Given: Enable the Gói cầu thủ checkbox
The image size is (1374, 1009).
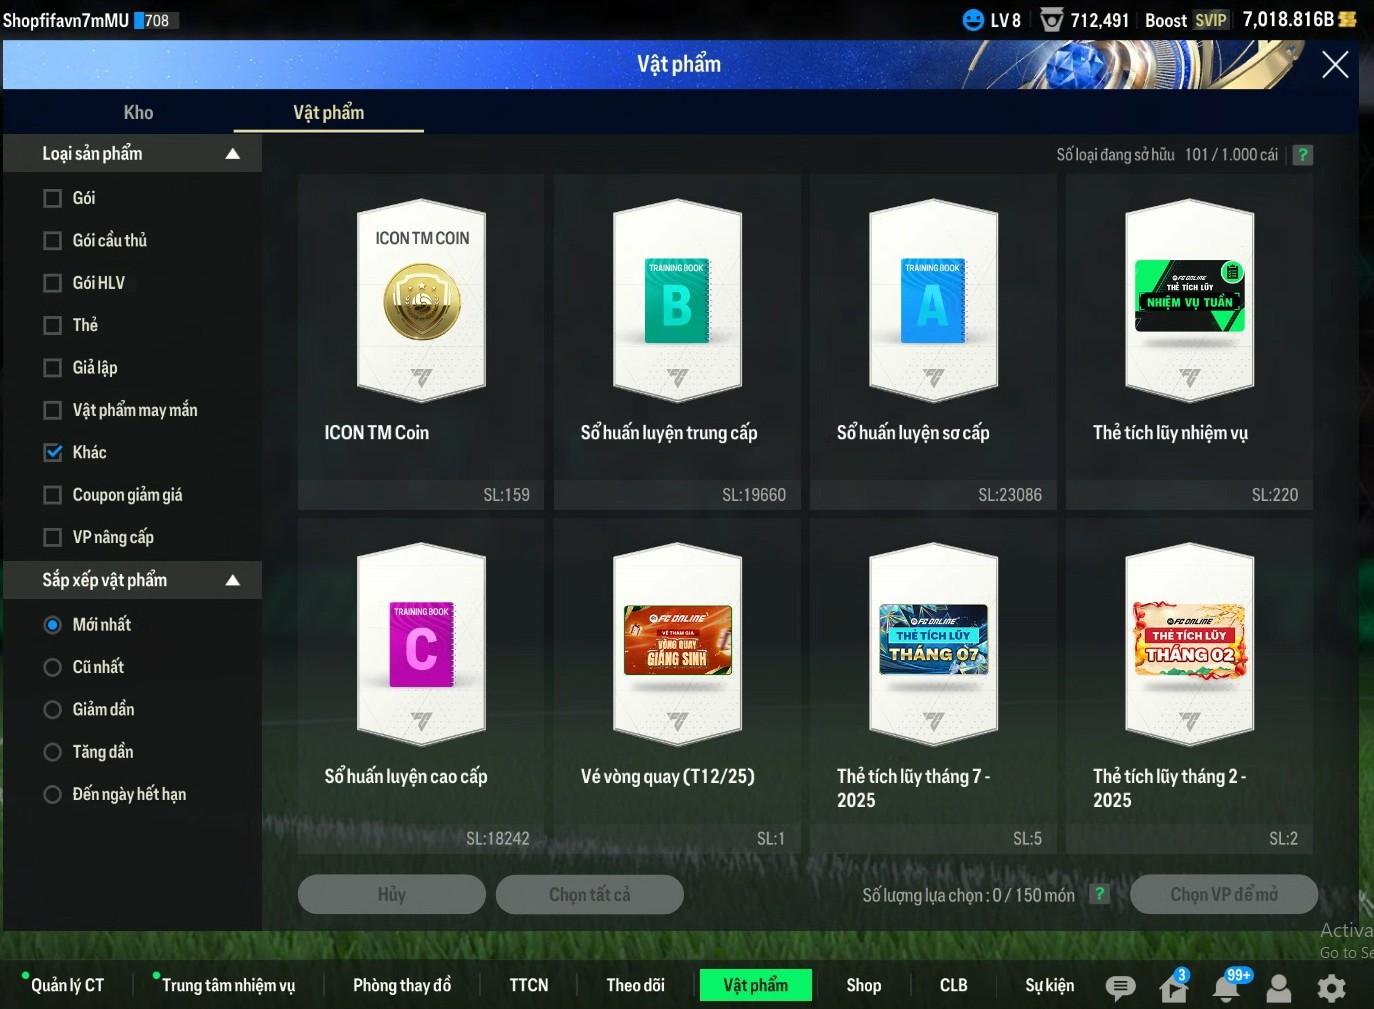Looking at the screenshot, I should [53, 241].
